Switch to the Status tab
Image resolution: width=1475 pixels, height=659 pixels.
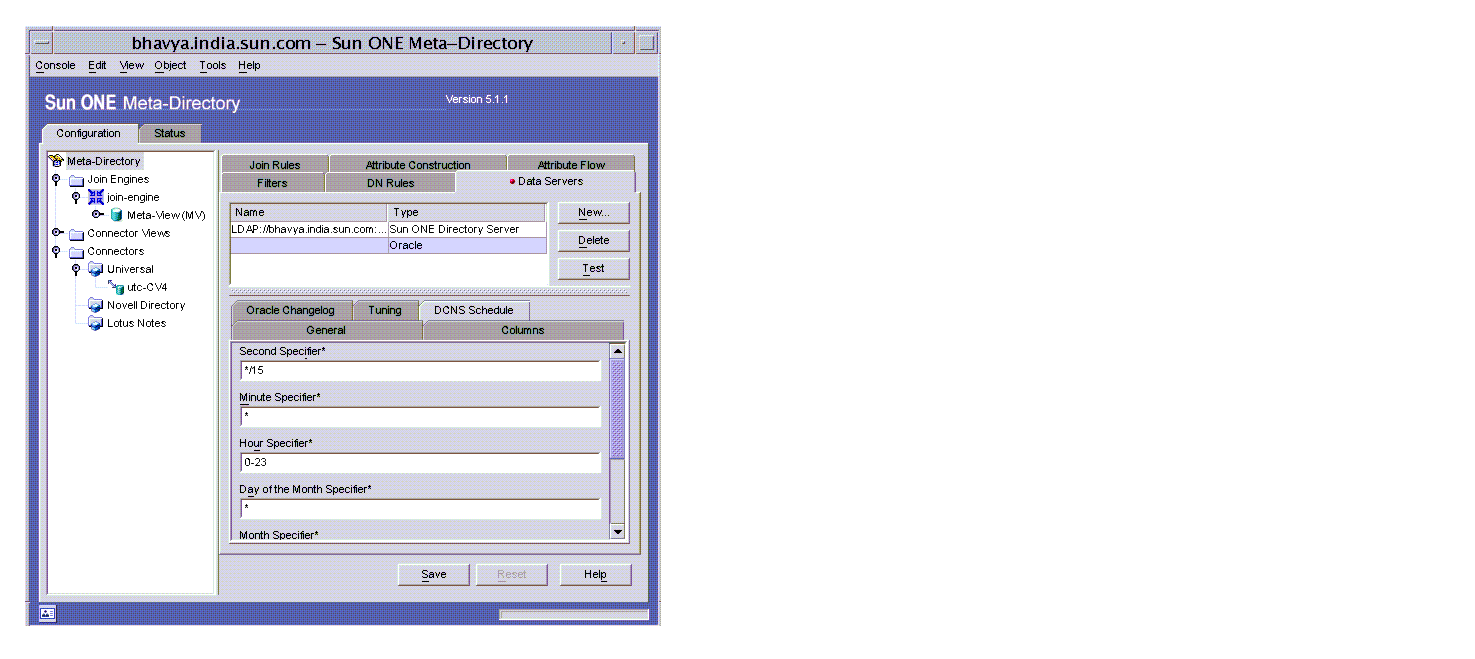click(170, 134)
